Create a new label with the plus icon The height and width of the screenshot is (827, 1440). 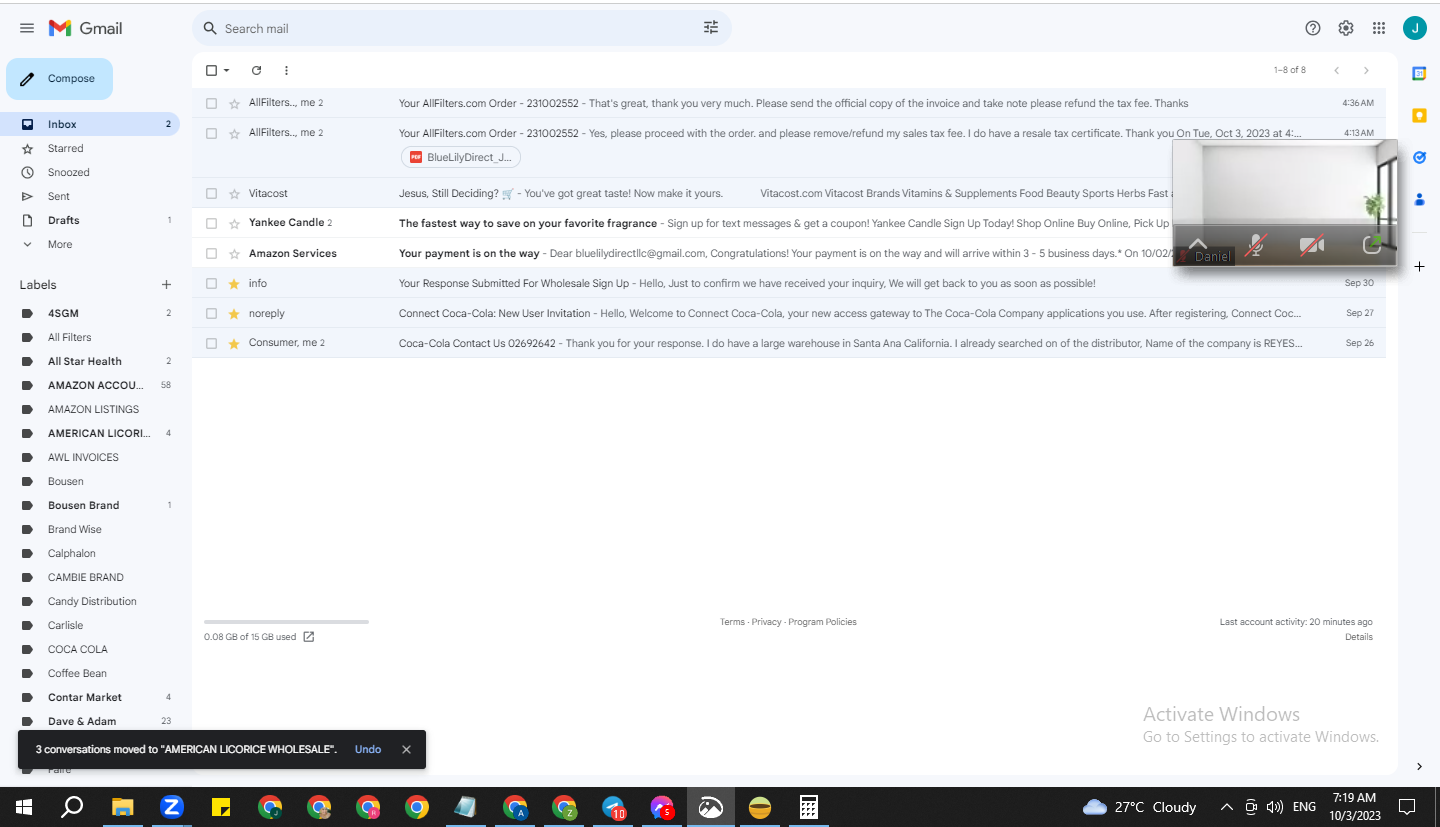(x=166, y=285)
